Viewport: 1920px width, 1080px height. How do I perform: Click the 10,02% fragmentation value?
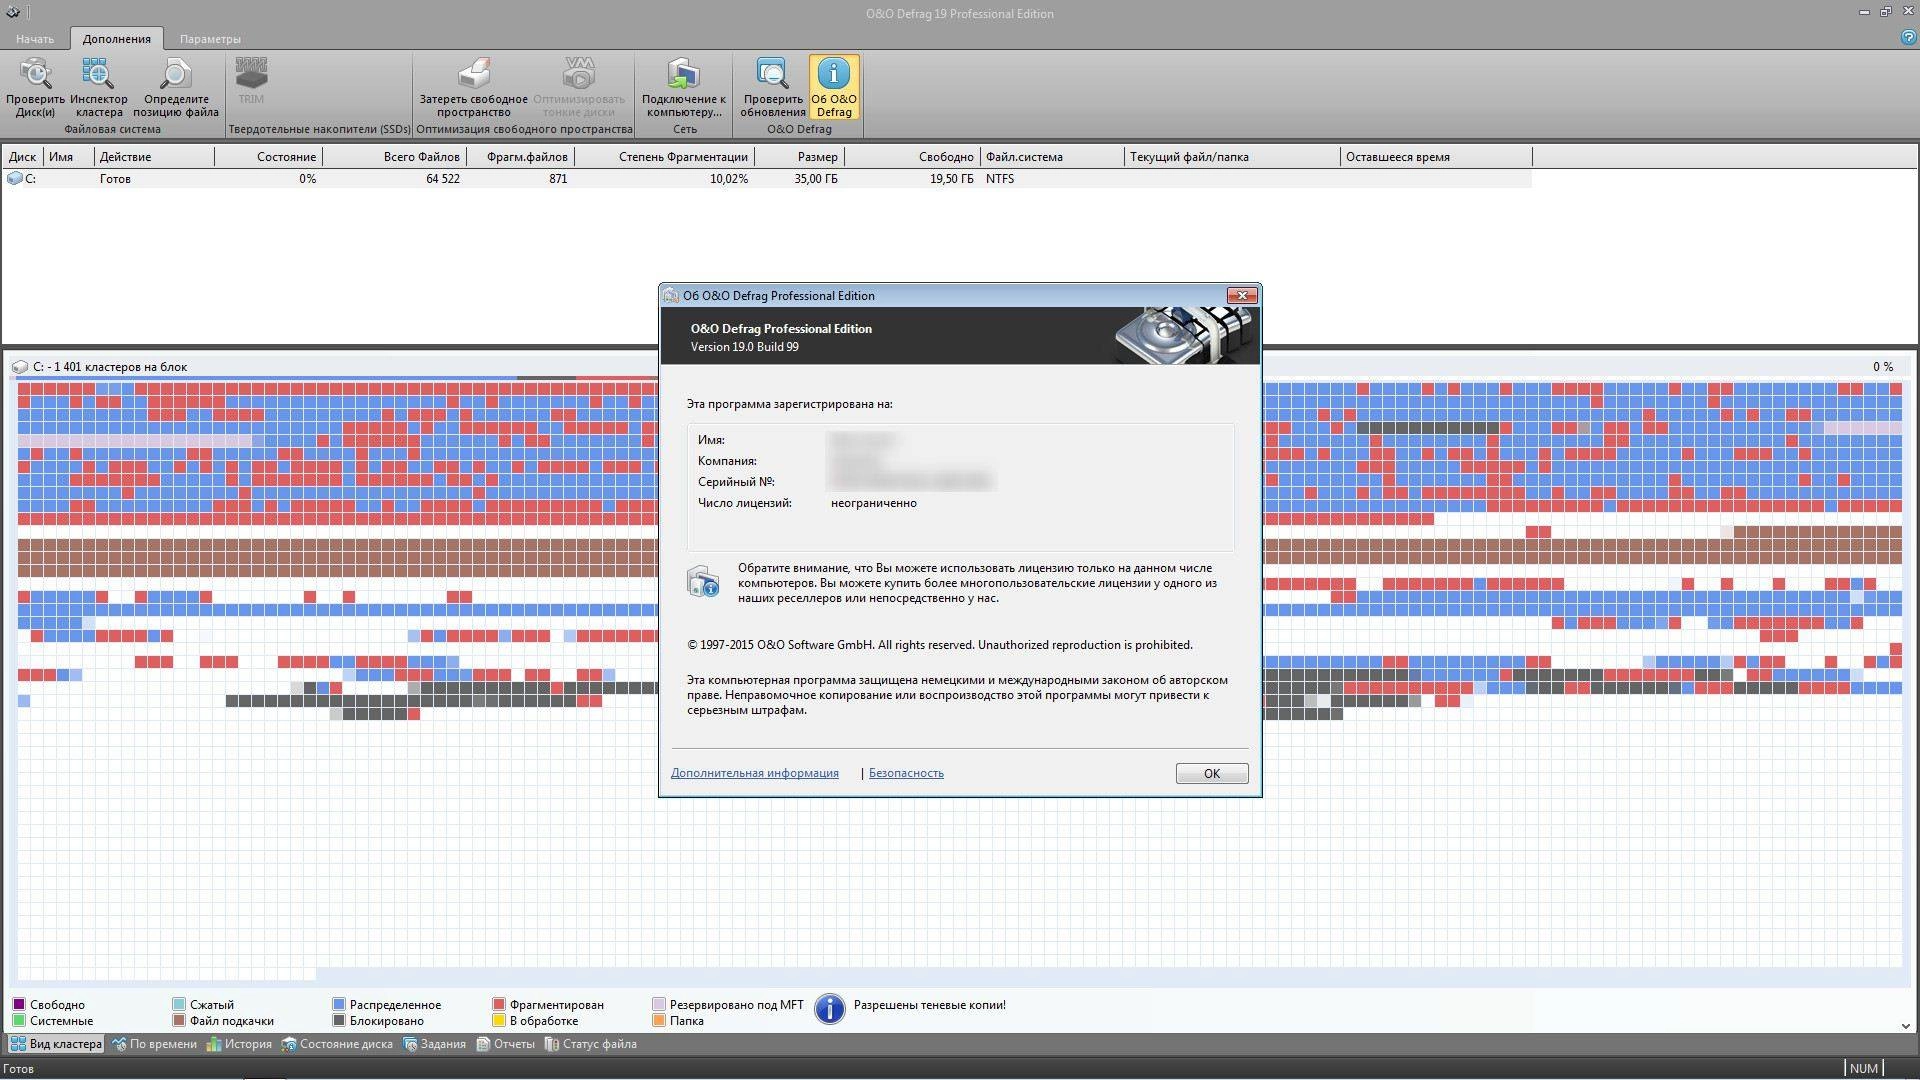[729, 179]
